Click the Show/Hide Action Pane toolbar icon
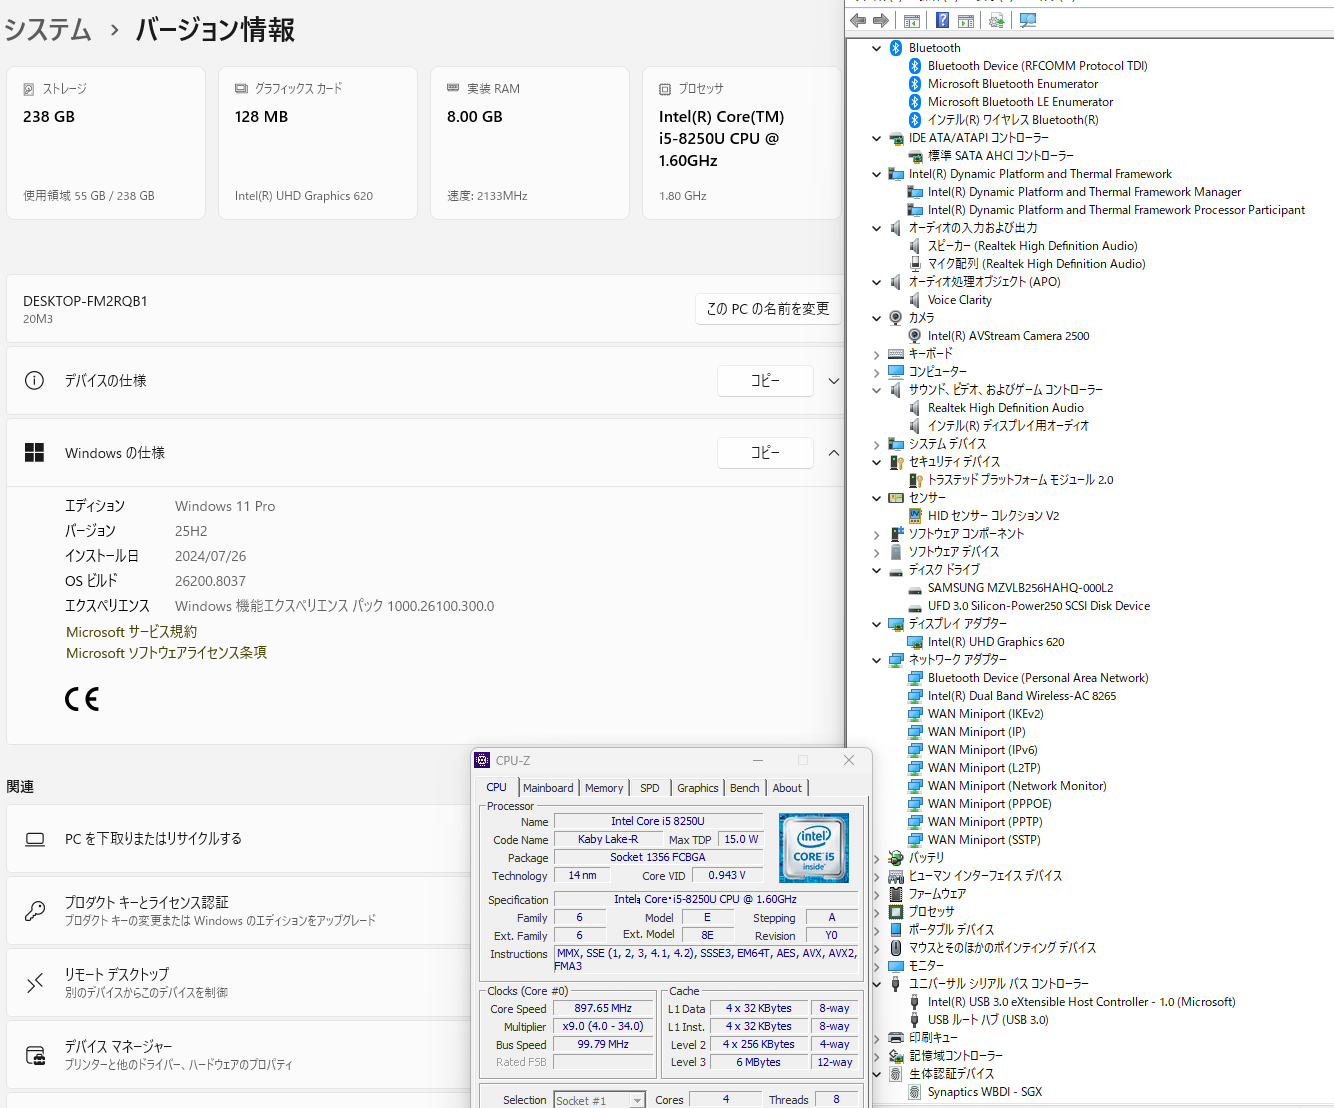Image resolution: width=1334 pixels, height=1108 pixels. click(966, 20)
